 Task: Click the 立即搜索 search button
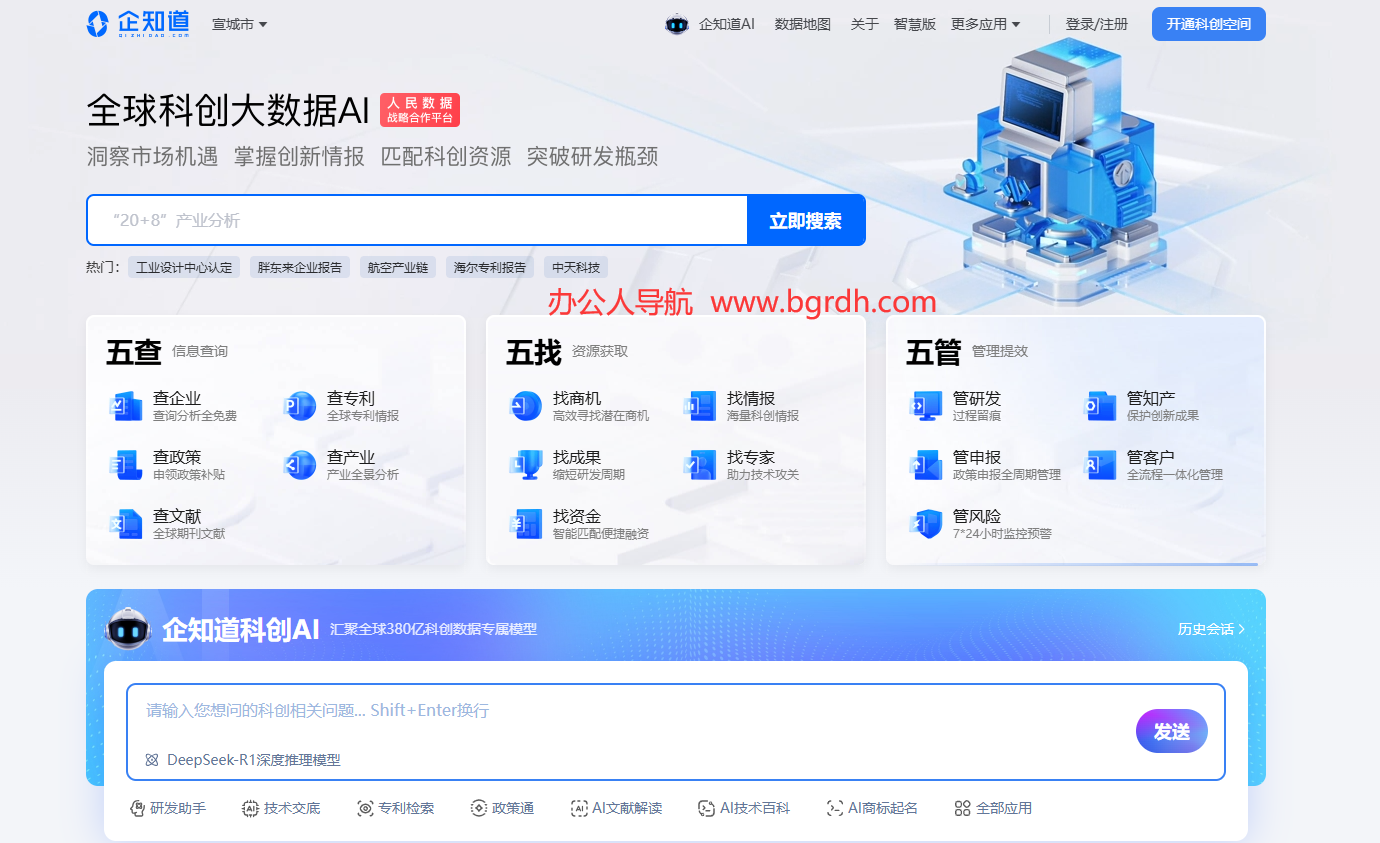[x=805, y=221]
